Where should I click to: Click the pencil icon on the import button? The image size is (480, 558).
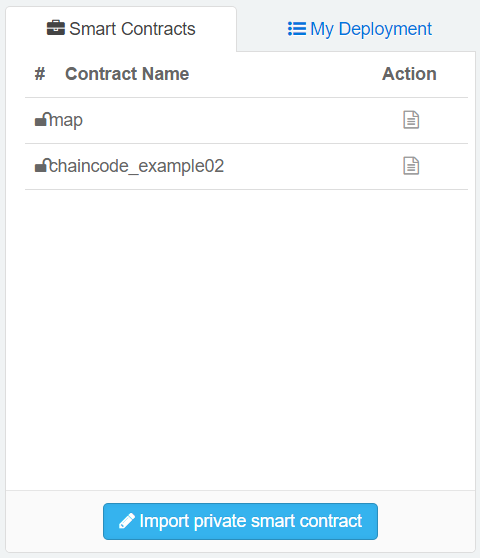tap(127, 521)
